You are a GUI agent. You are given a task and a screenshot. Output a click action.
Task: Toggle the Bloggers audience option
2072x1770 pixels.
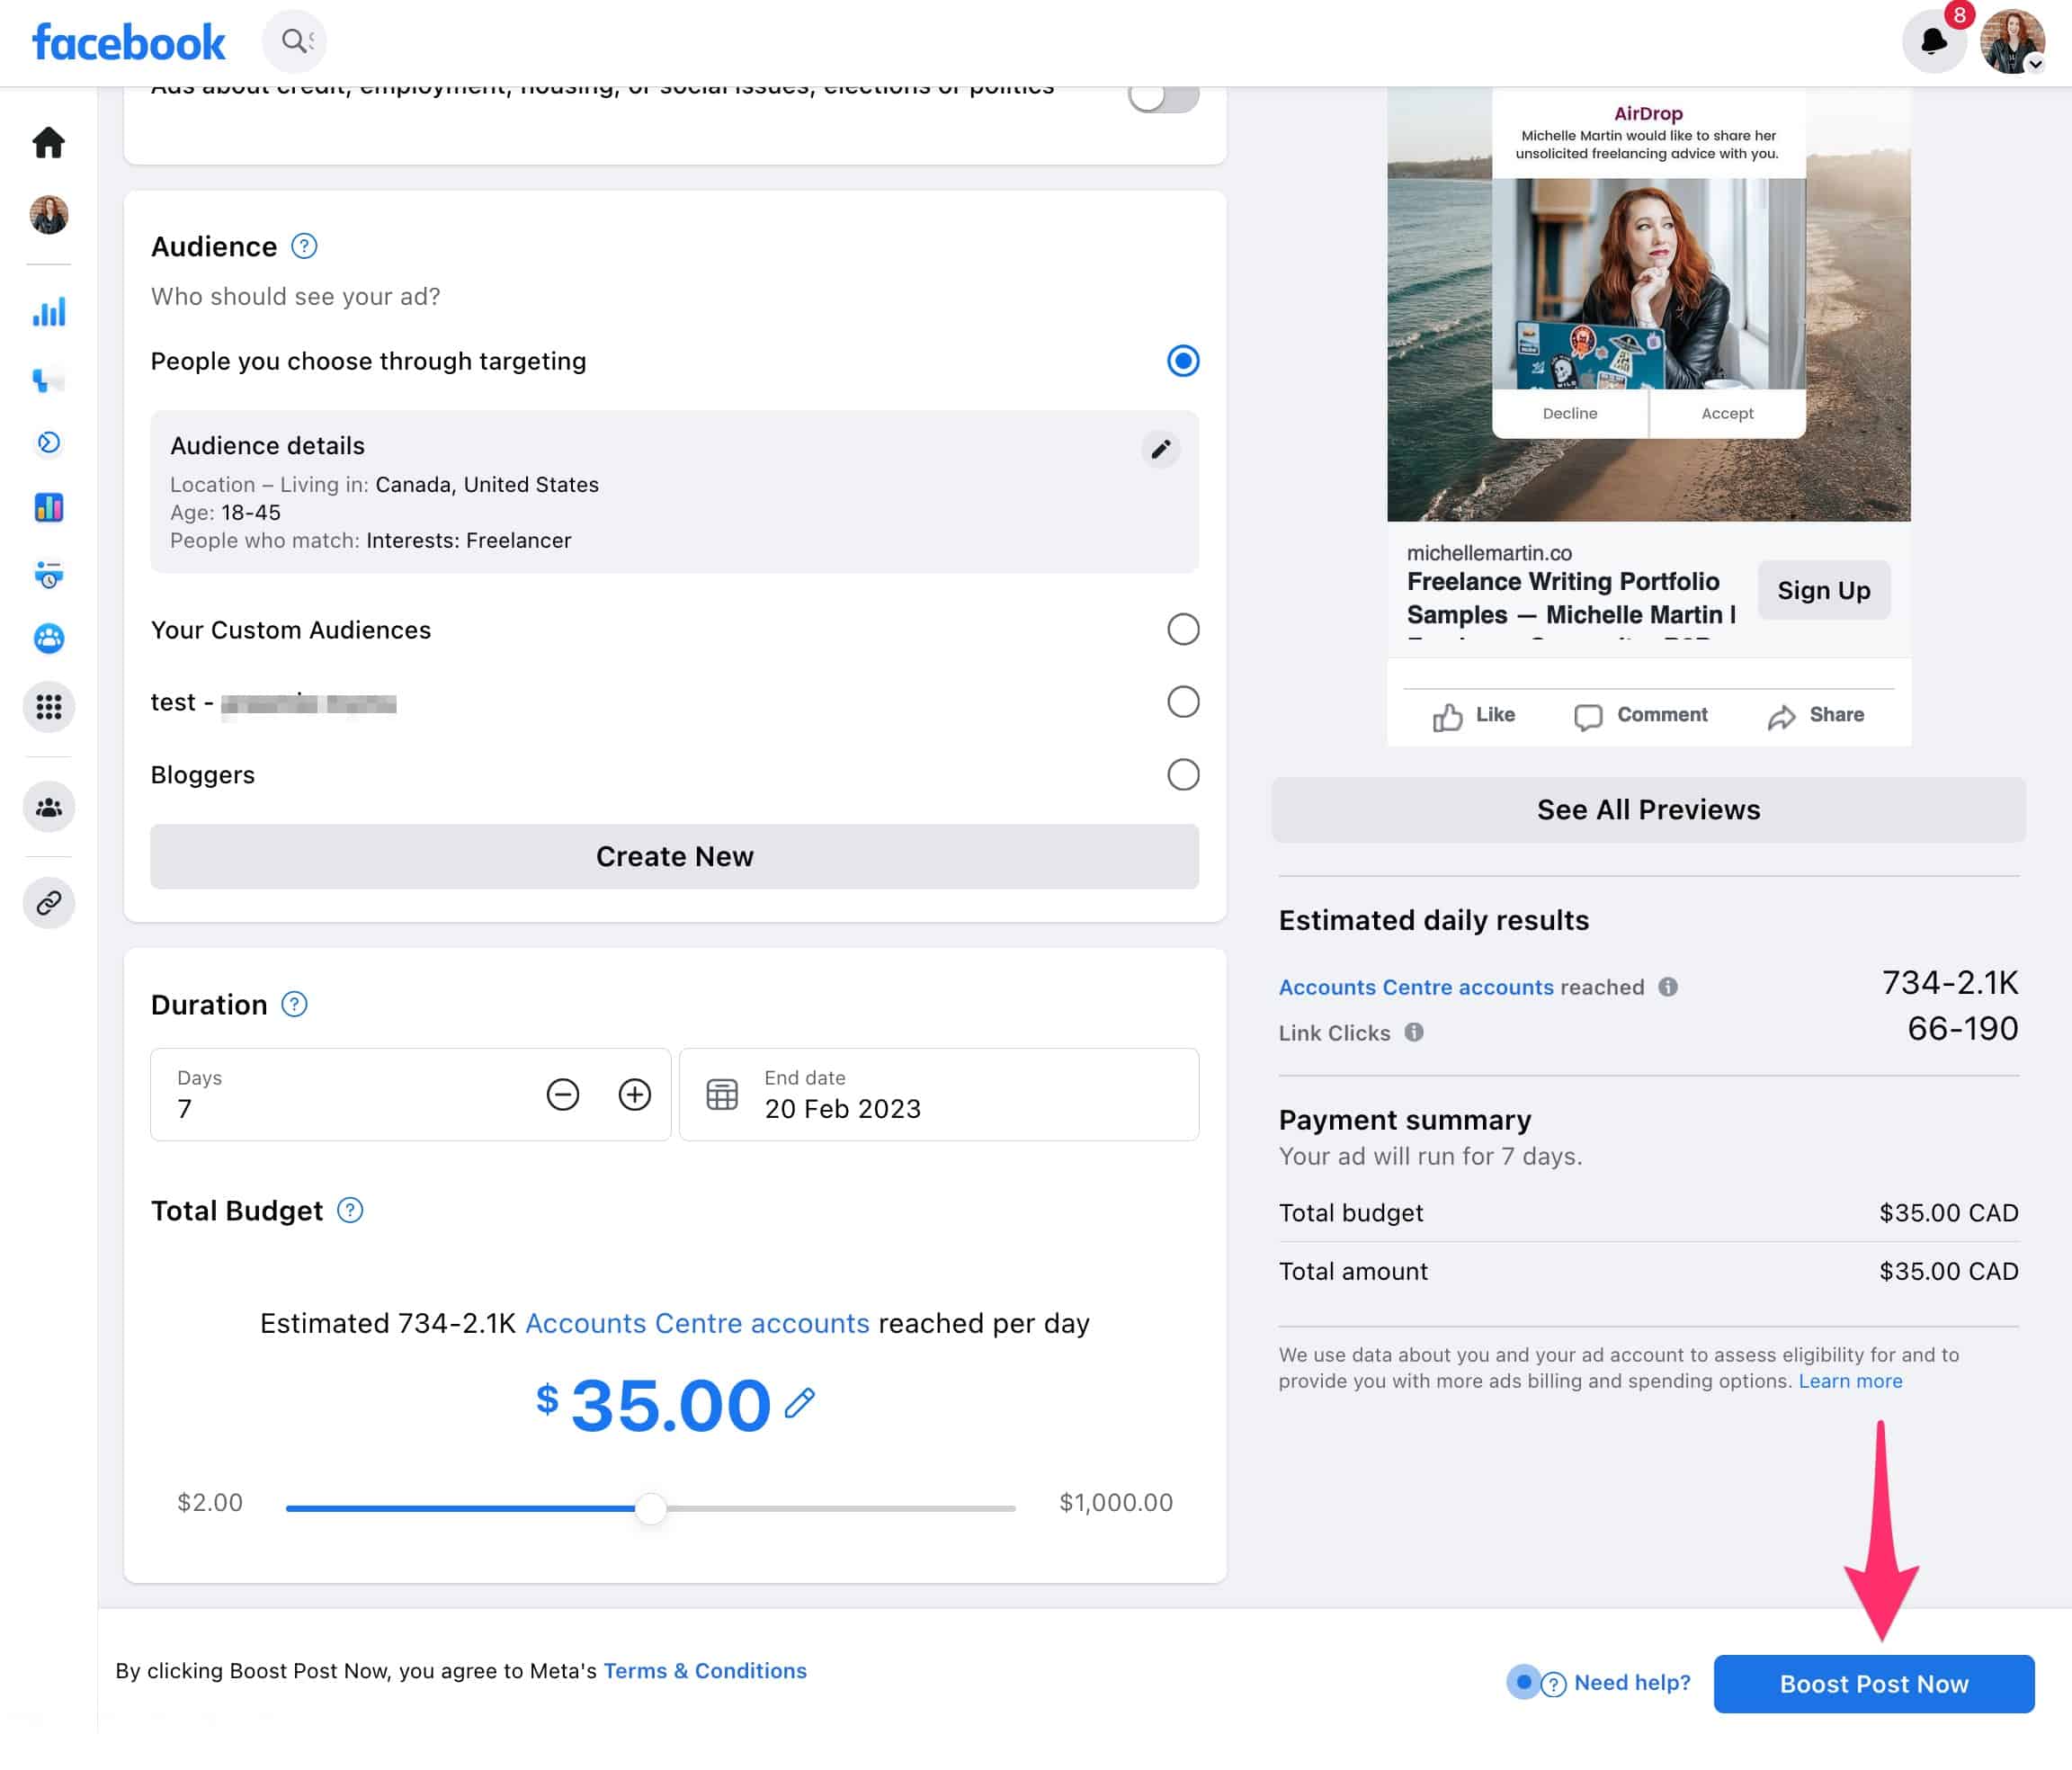(1182, 774)
